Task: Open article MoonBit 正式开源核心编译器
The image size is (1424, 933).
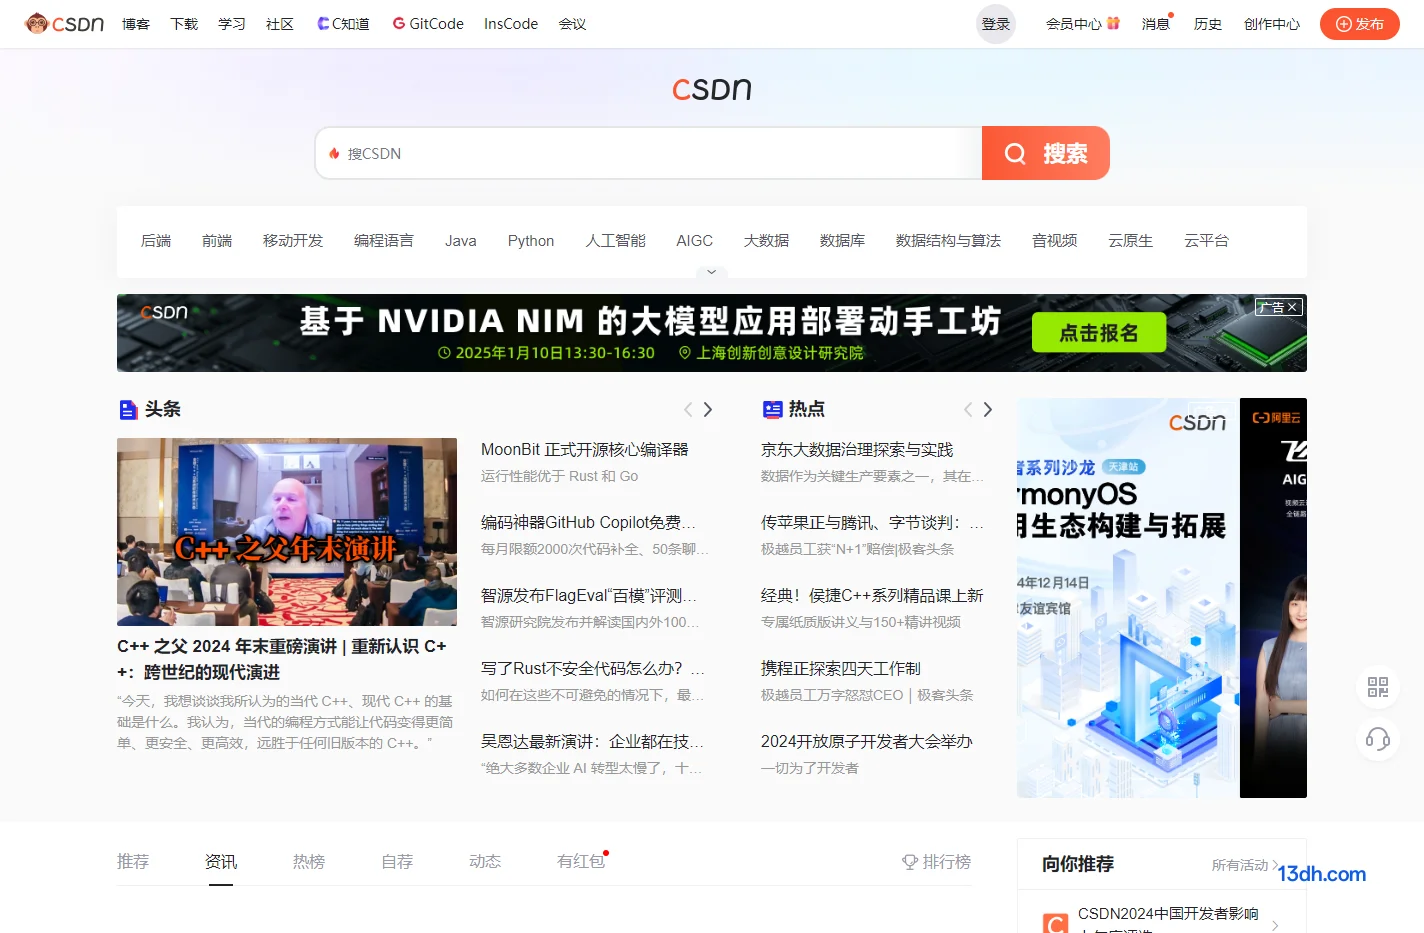Action: (585, 450)
